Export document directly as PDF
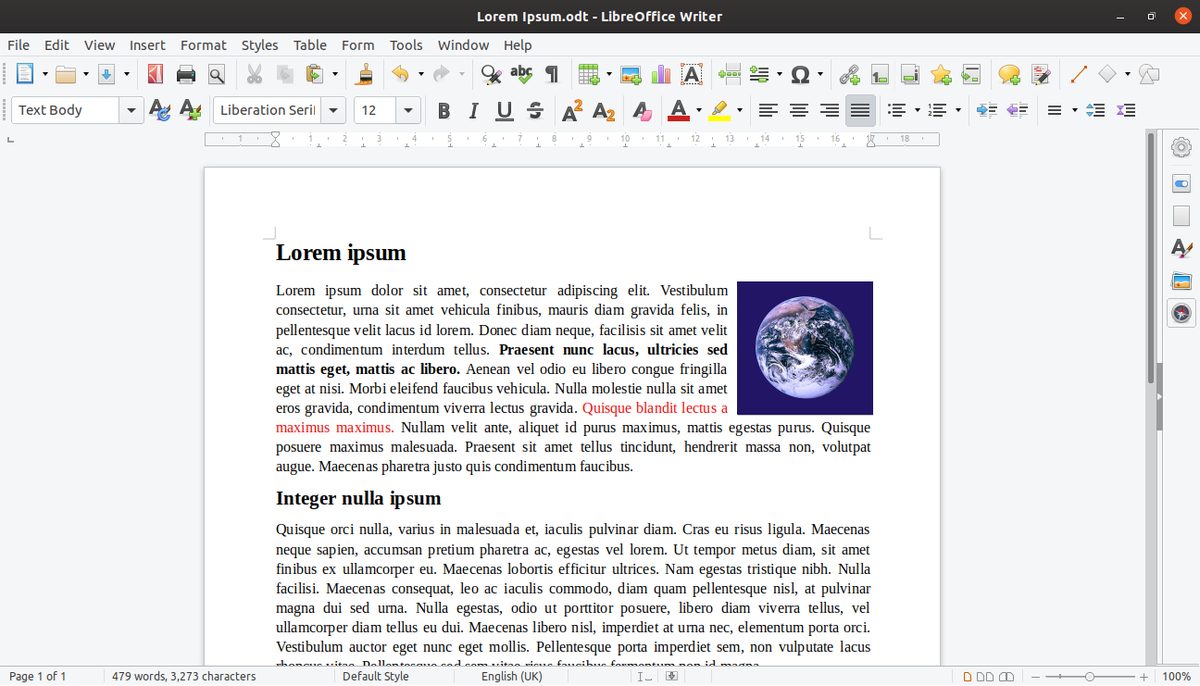Screen dimensions: 1200x686 [154, 74]
